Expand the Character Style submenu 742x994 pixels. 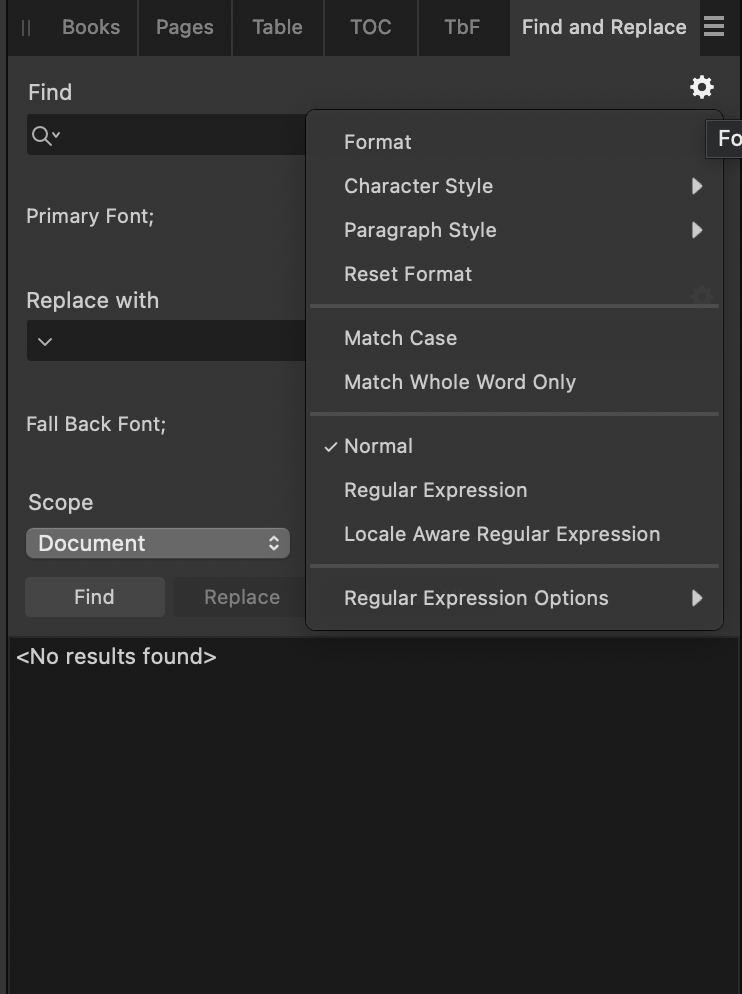(x=418, y=186)
